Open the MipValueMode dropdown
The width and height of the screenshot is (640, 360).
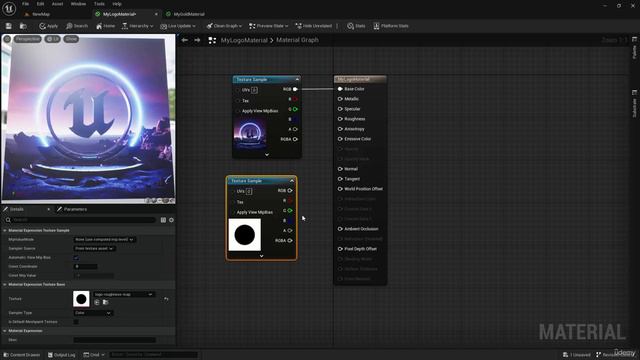click(105, 240)
